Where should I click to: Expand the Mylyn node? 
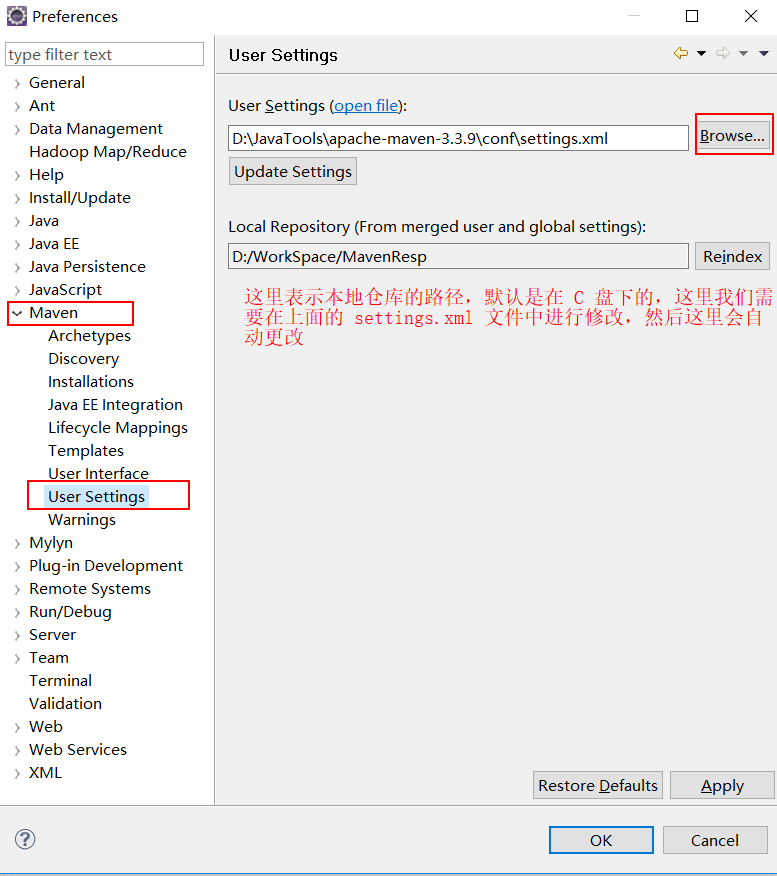tap(17, 543)
